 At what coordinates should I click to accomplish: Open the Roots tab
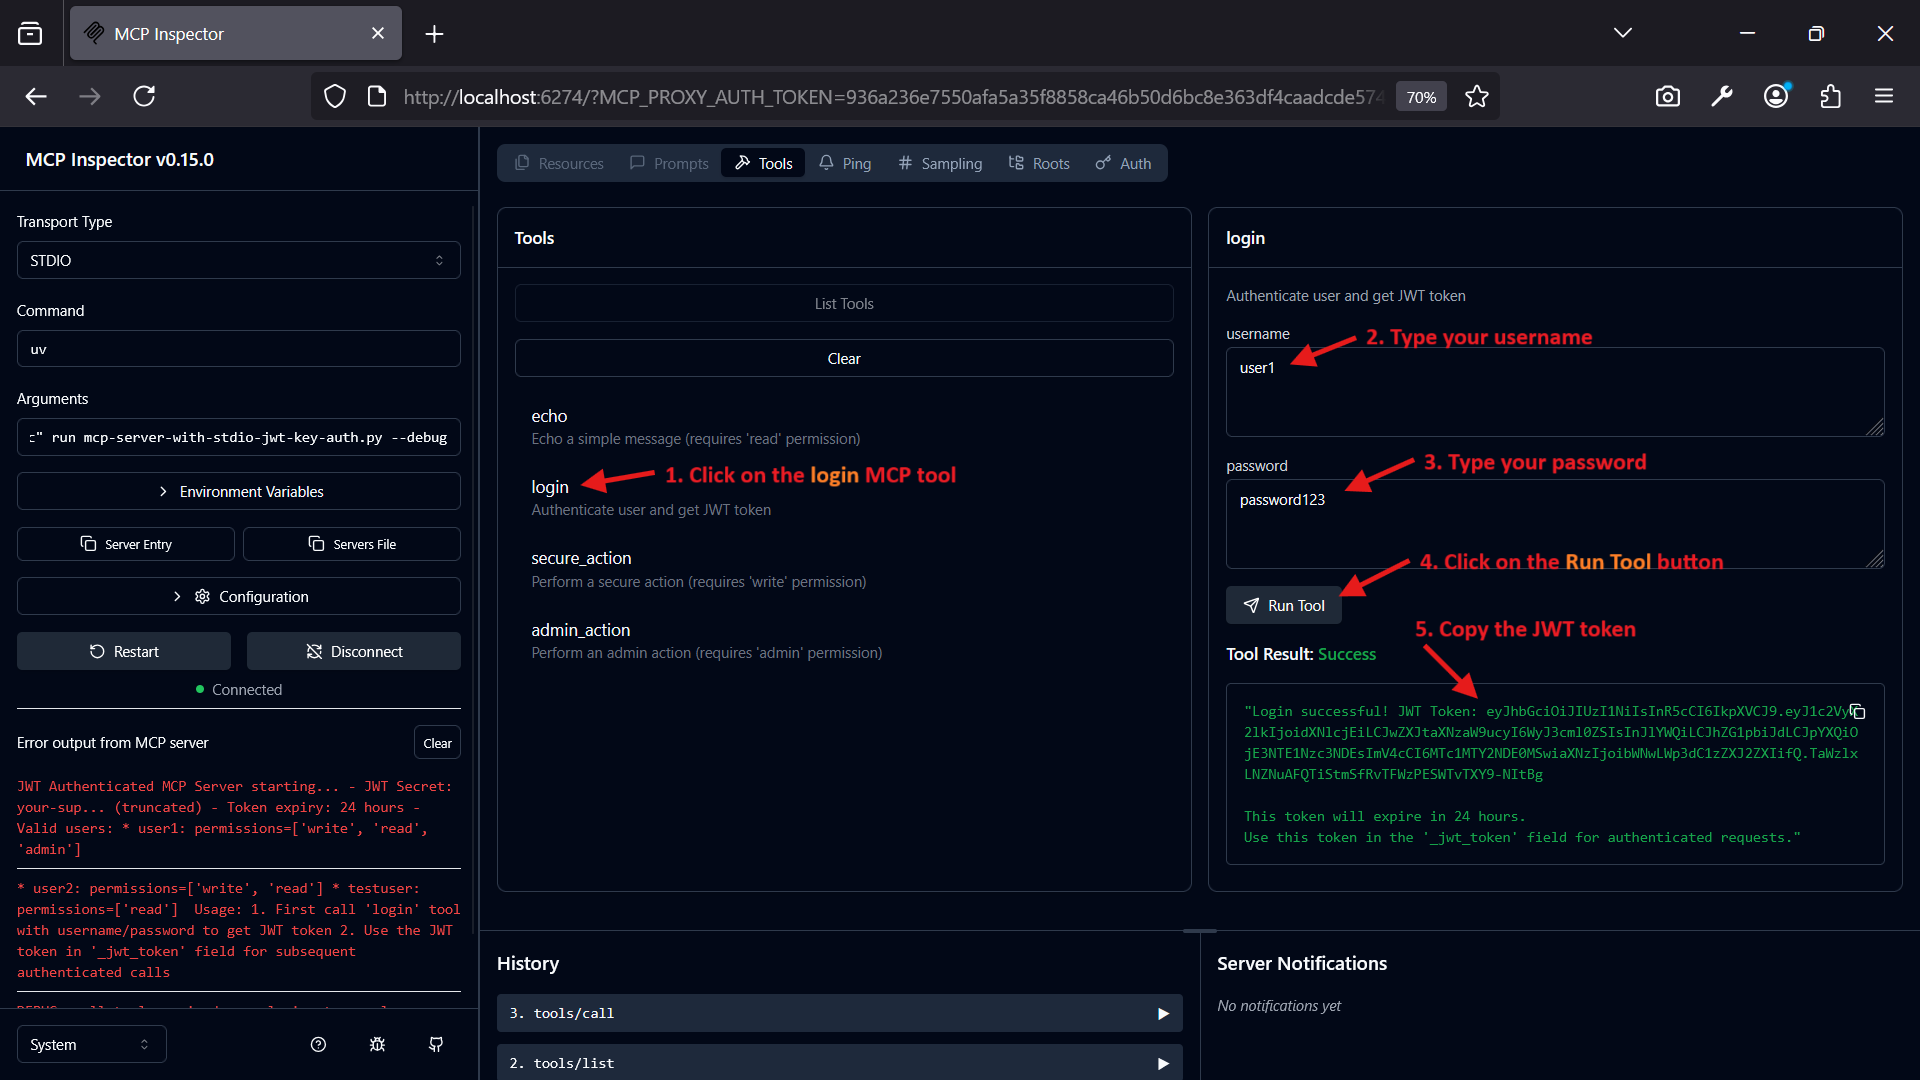(x=1039, y=163)
